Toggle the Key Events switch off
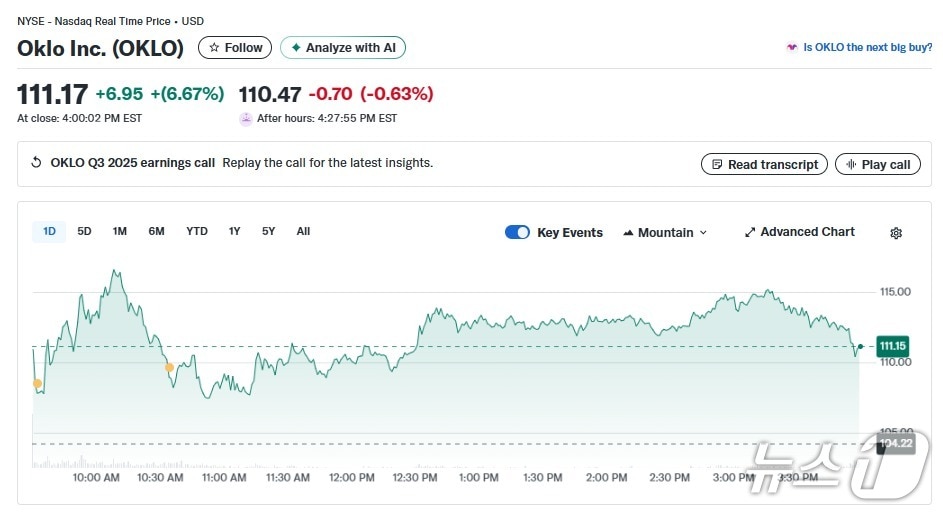Image resolution: width=943 pixels, height=513 pixels. point(517,232)
